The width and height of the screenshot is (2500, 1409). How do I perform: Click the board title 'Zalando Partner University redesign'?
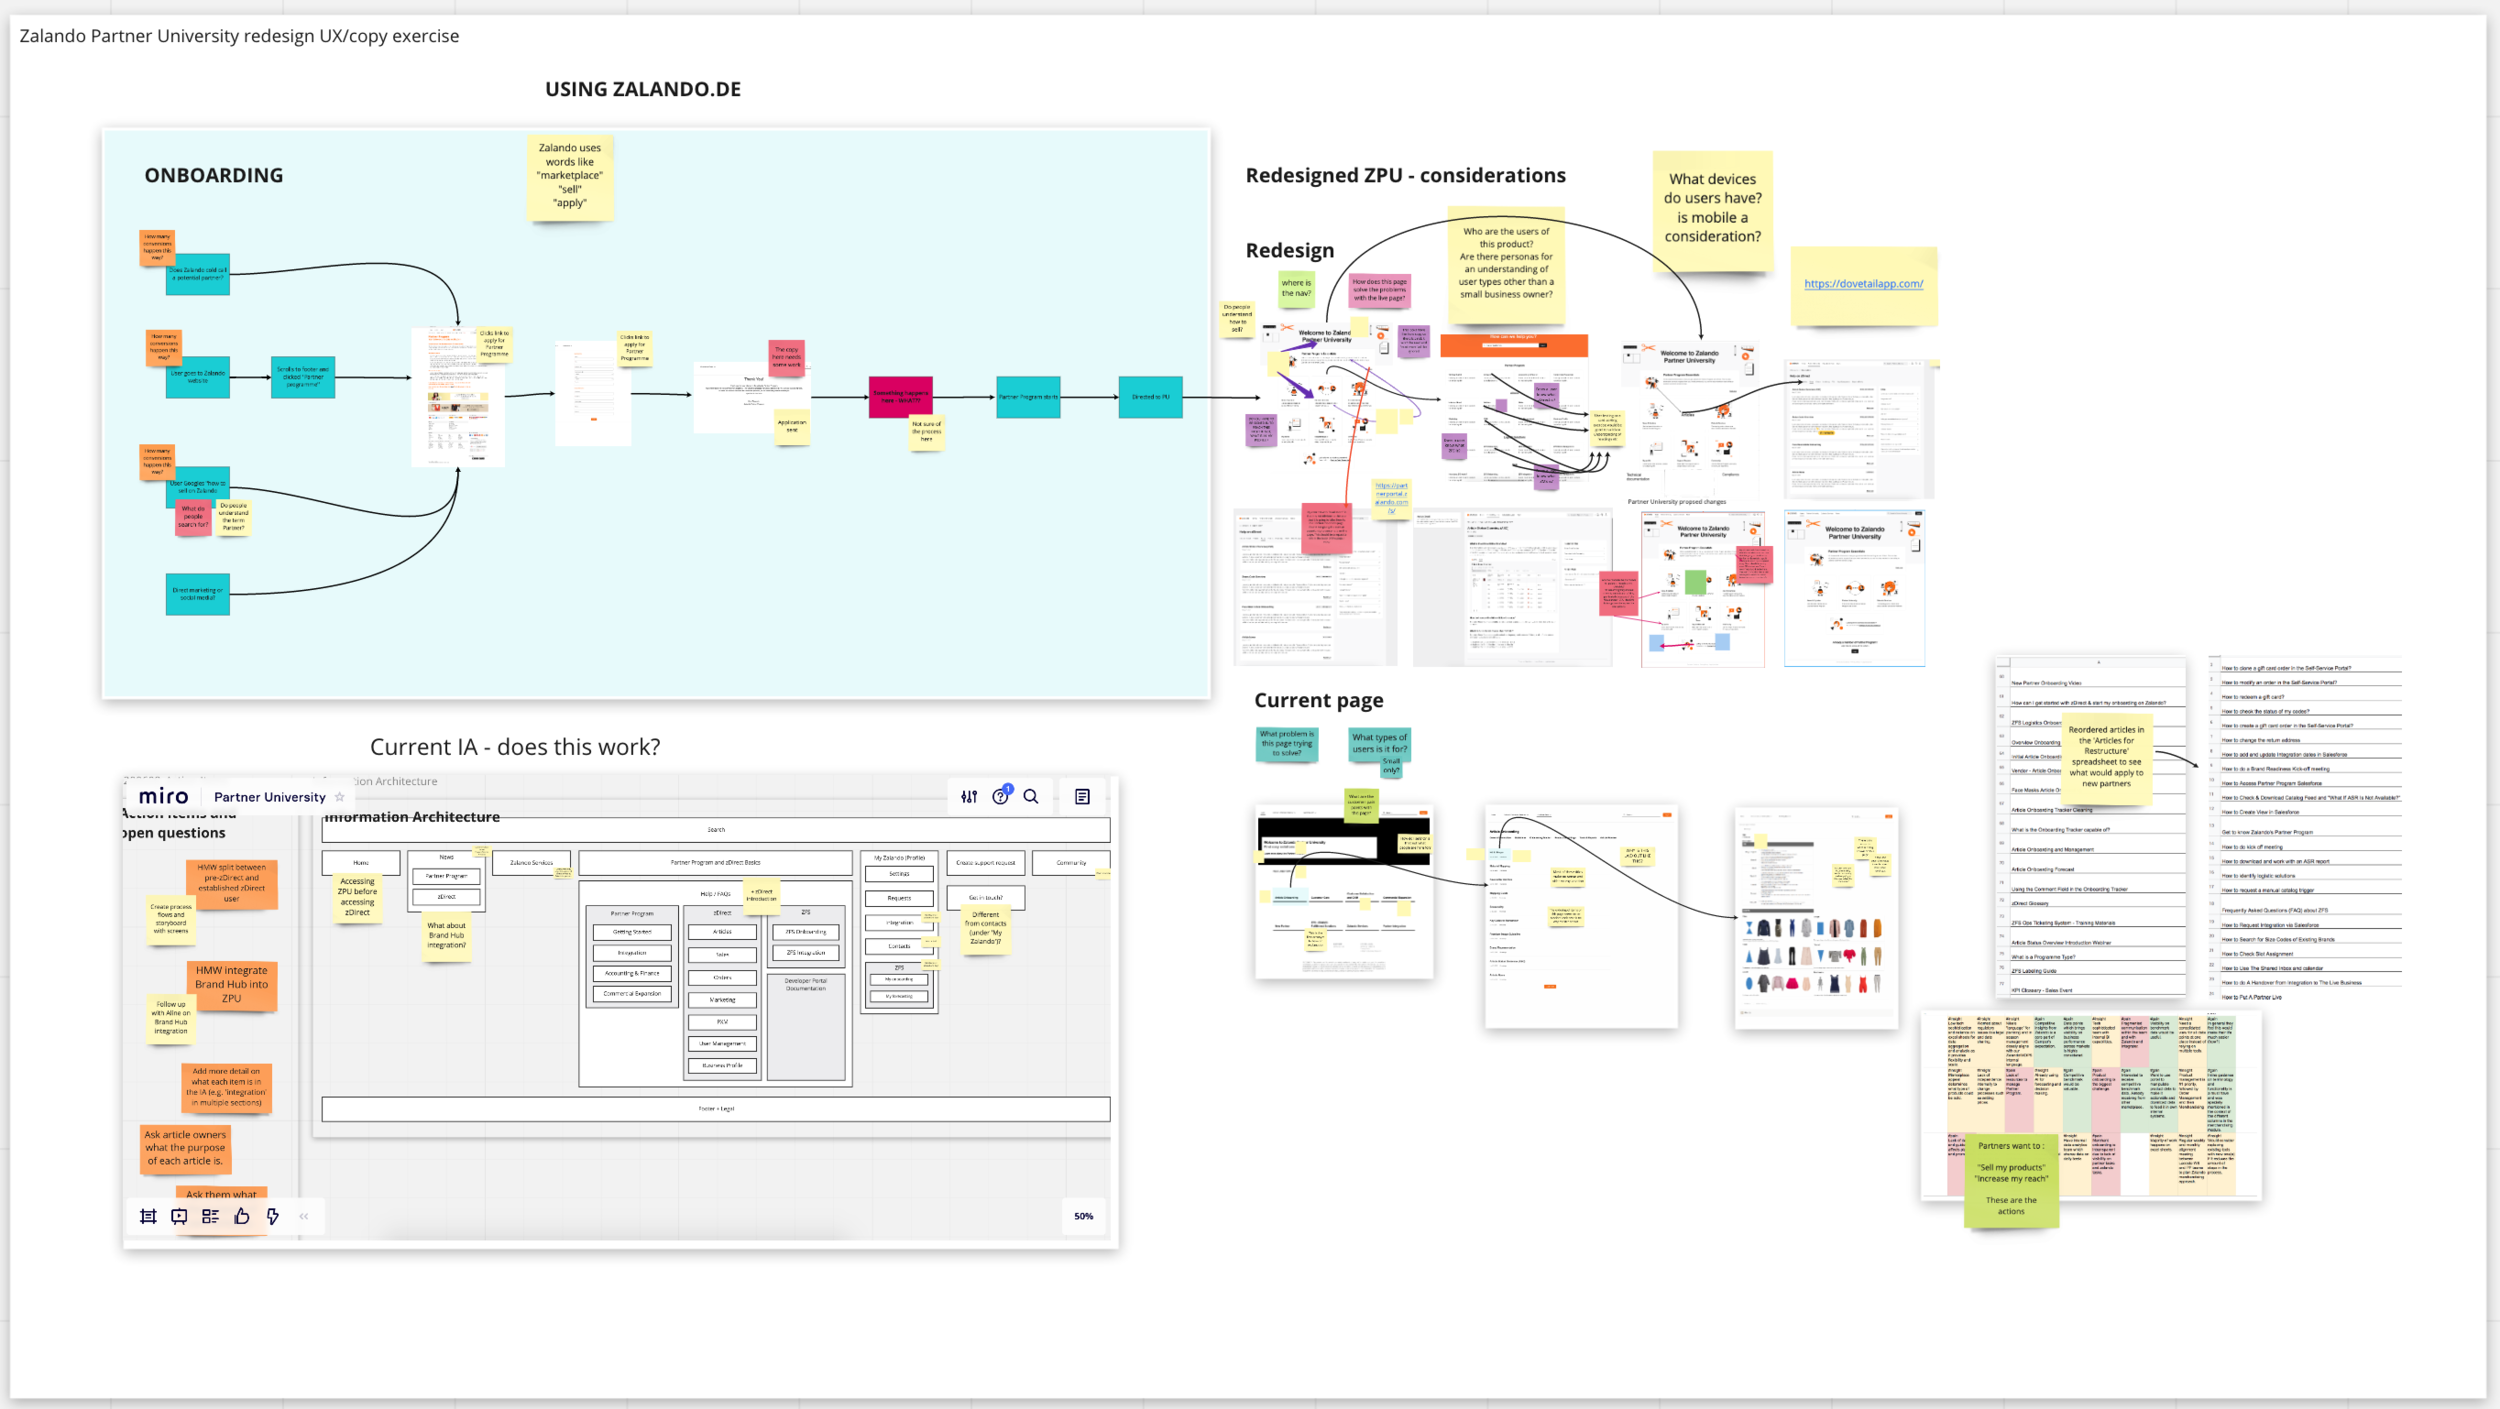[239, 36]
